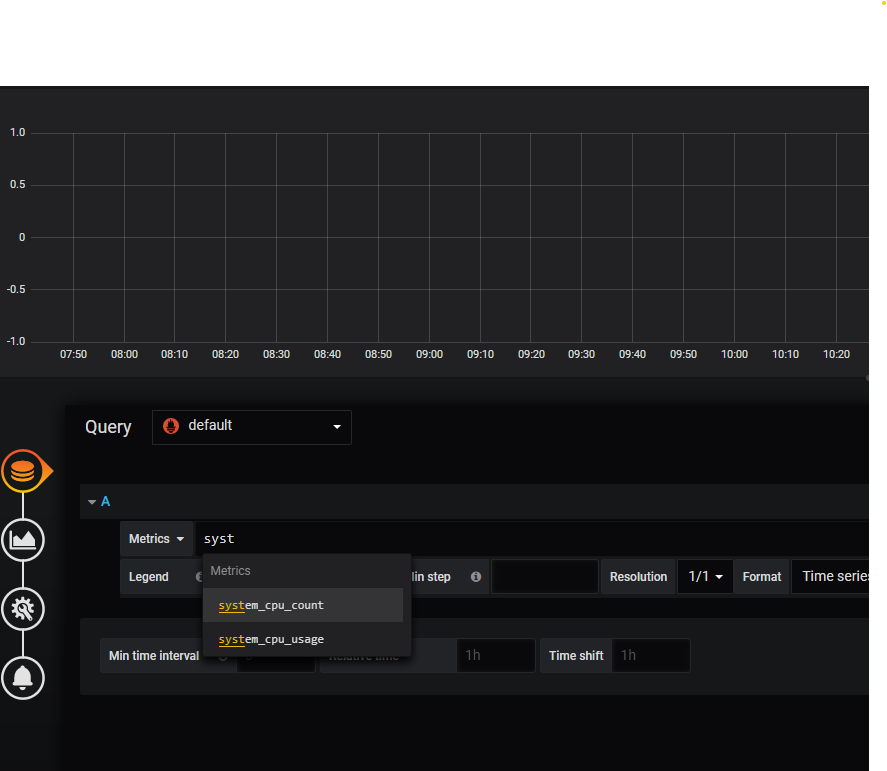
Task: Open the Queries tab database icon
Action: [x=23, y=471]
